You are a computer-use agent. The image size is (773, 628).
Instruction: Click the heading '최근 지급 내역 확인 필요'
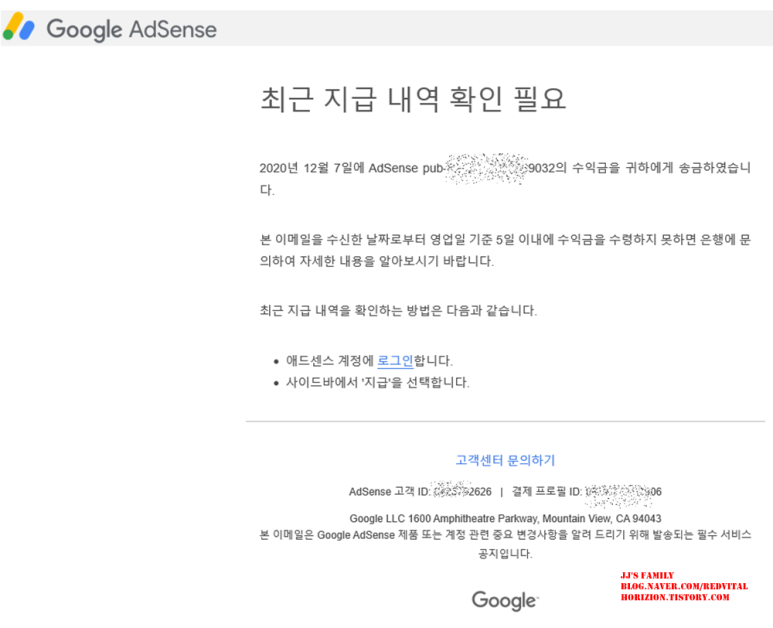click(x=413, y=98)
